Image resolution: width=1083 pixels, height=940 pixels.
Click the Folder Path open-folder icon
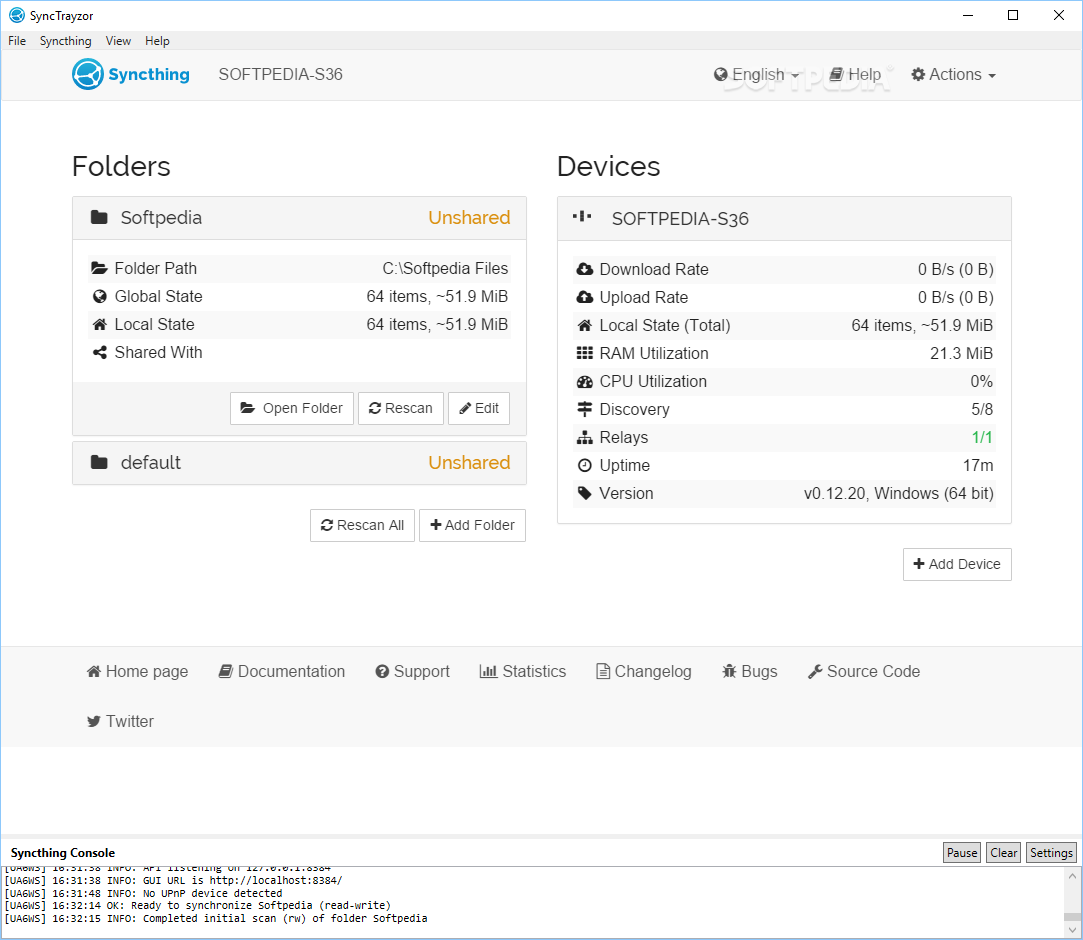point(99,268)
